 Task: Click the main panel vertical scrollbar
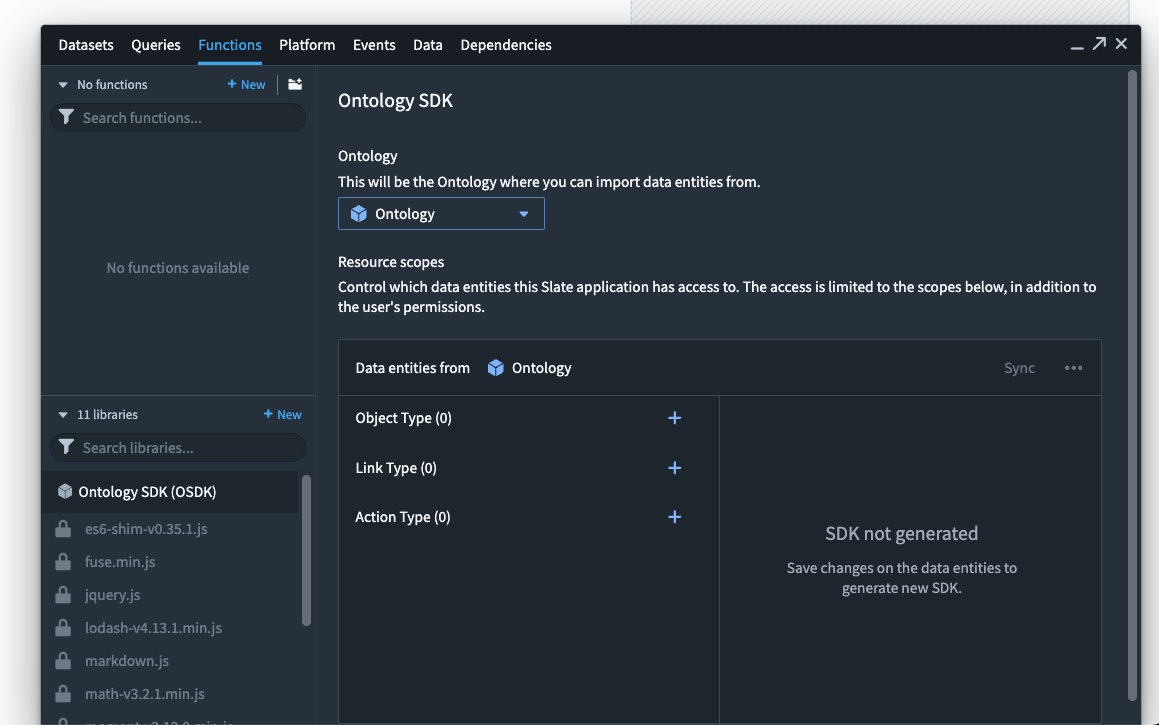(x=1132, y=385)
